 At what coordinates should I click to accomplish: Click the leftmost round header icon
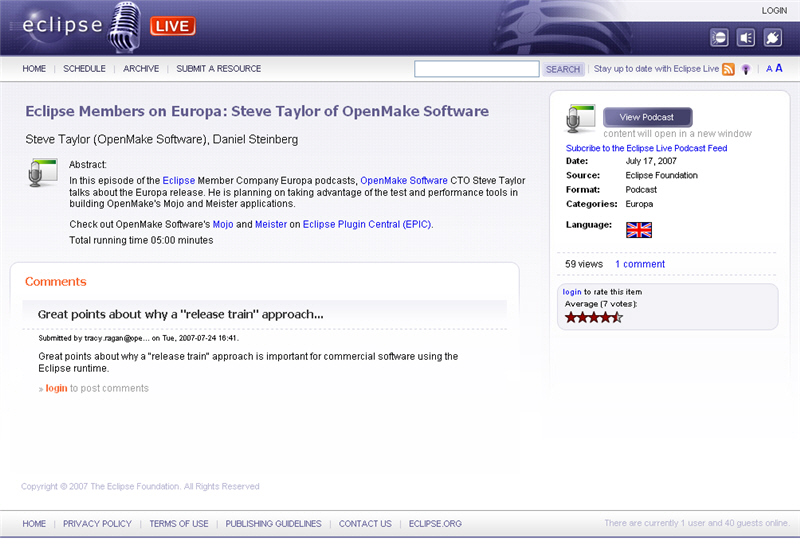[719, 38]
